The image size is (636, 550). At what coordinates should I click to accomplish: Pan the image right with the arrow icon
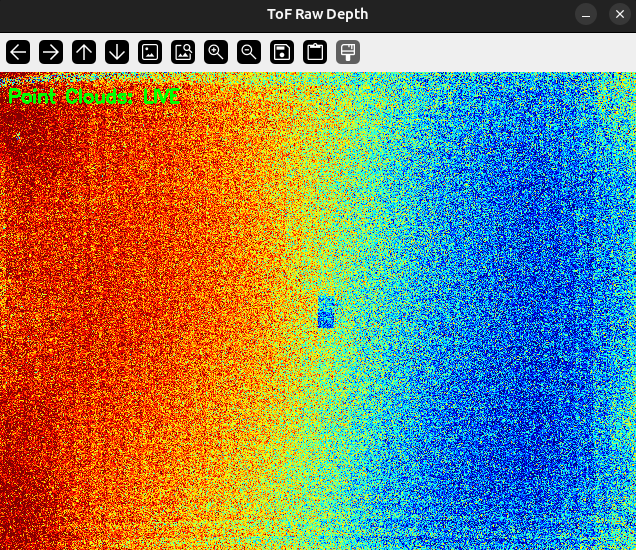click(51, 52)
